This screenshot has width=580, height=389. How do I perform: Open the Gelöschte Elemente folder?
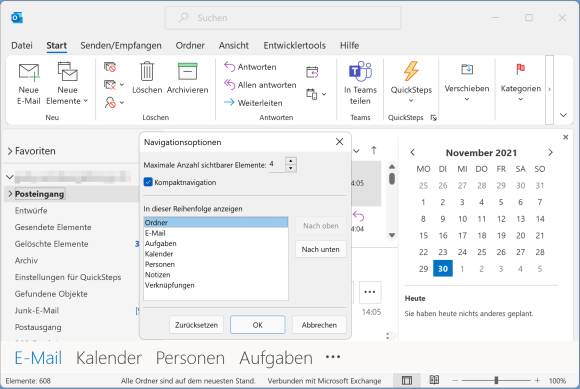tap(51, 244)
